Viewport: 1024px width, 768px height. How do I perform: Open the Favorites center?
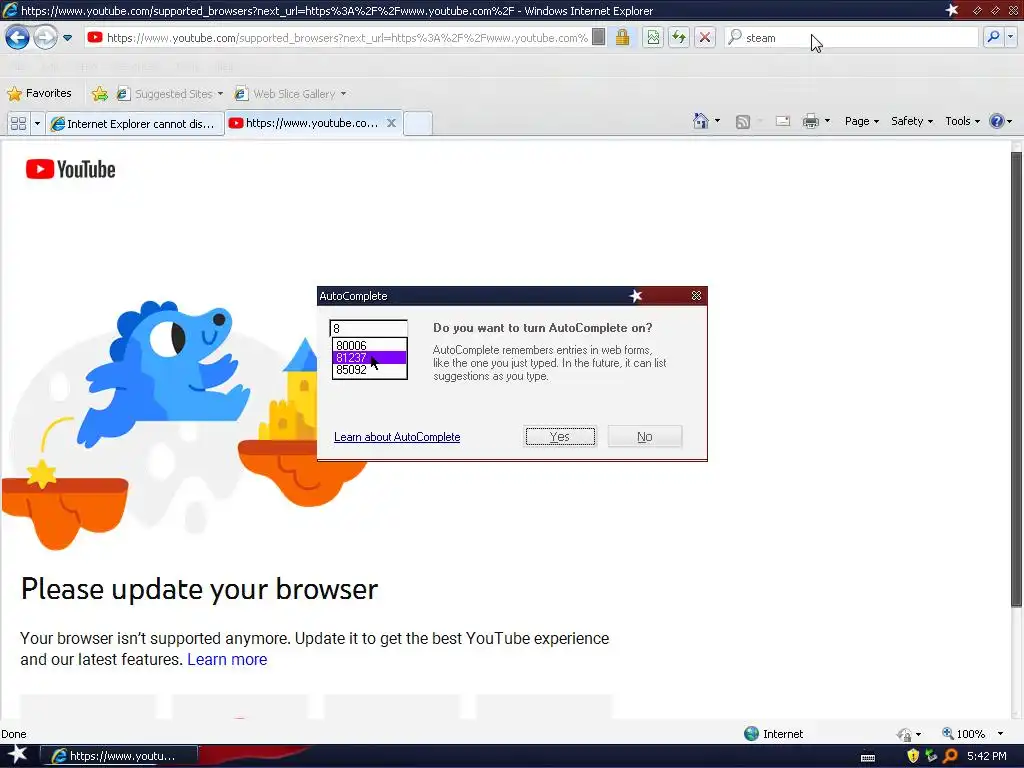39,93
